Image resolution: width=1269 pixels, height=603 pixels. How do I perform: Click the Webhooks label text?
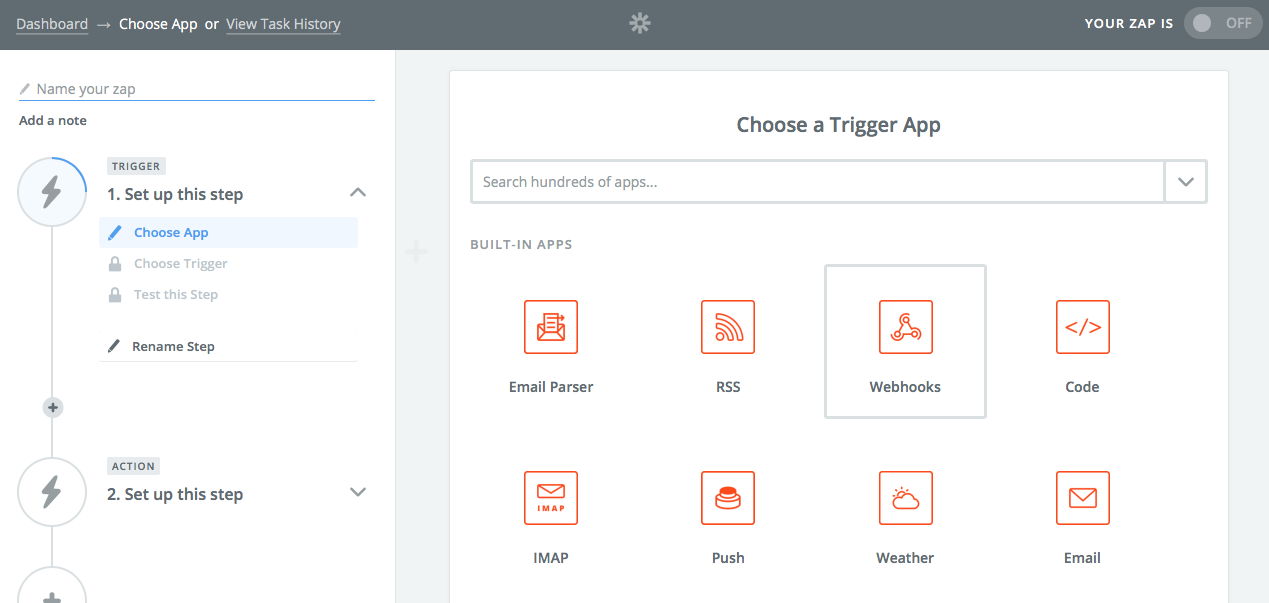tap(905, 387)
